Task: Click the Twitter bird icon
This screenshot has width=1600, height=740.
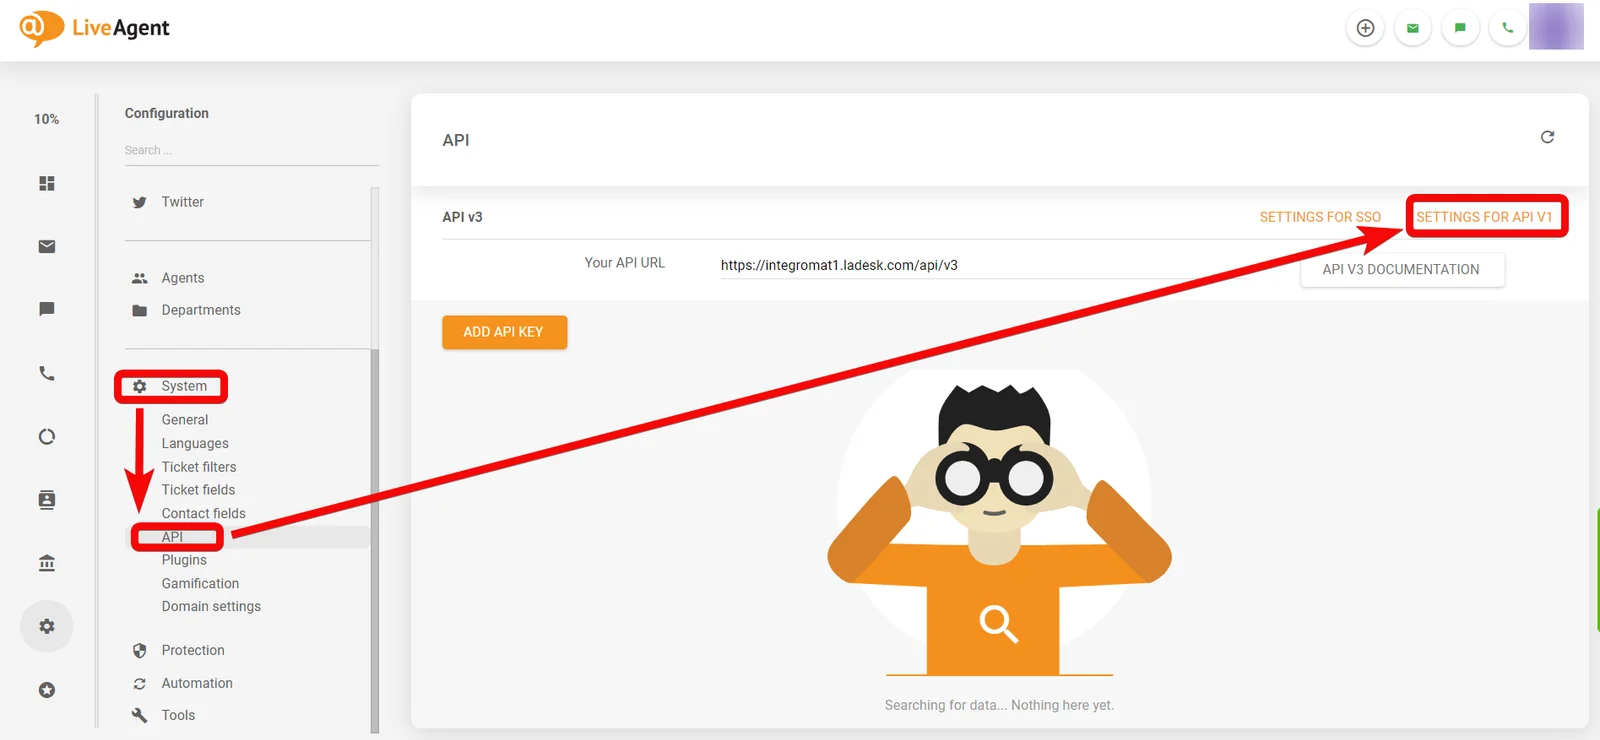Action: tap(140, 202)
